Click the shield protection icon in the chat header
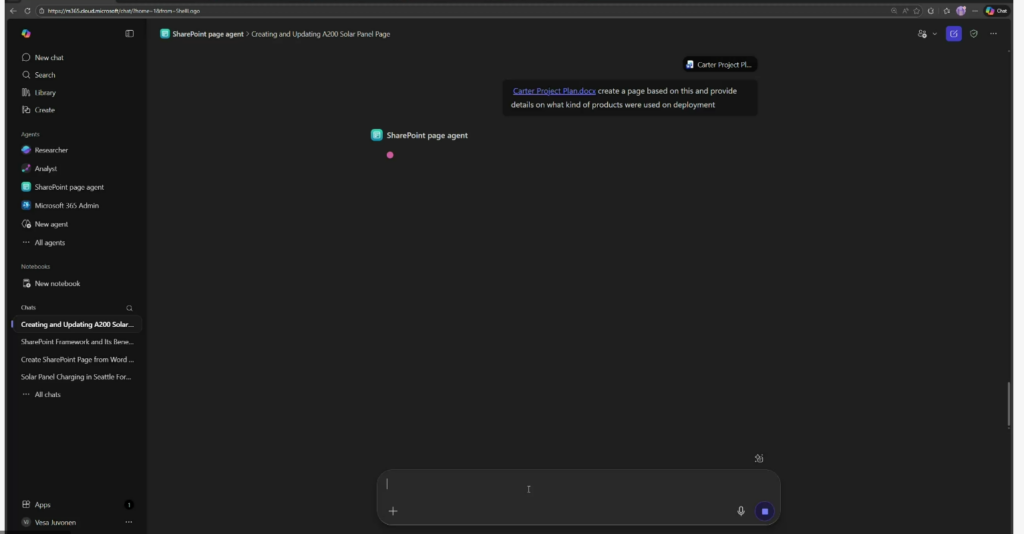This screenshot has height=534, width=1024. (x=974, y=34)
